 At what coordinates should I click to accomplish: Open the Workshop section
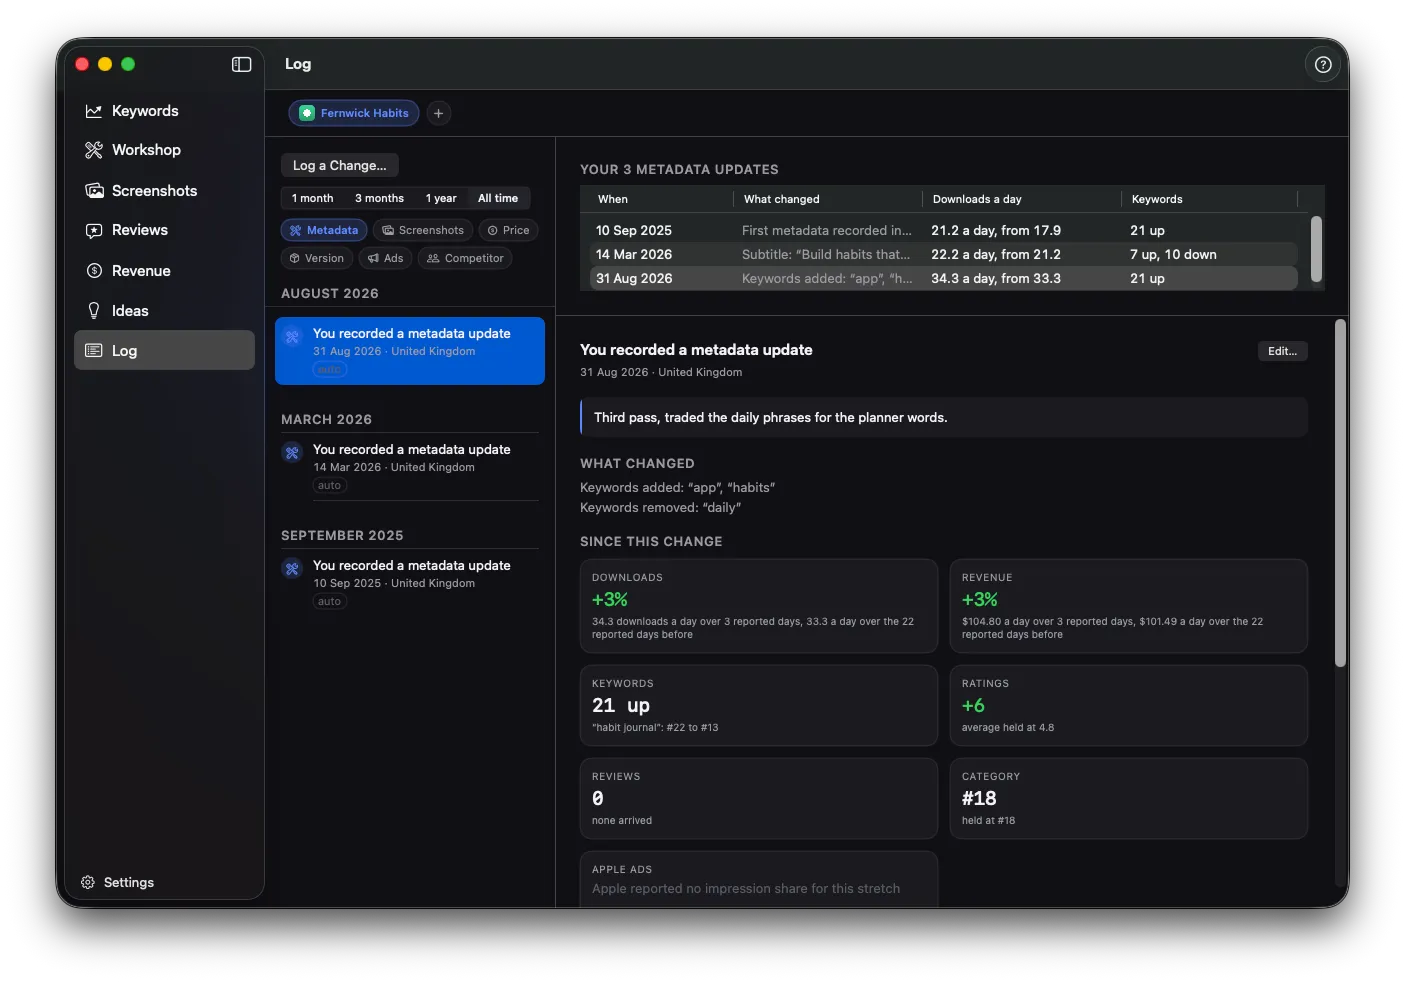coord(164,150)
